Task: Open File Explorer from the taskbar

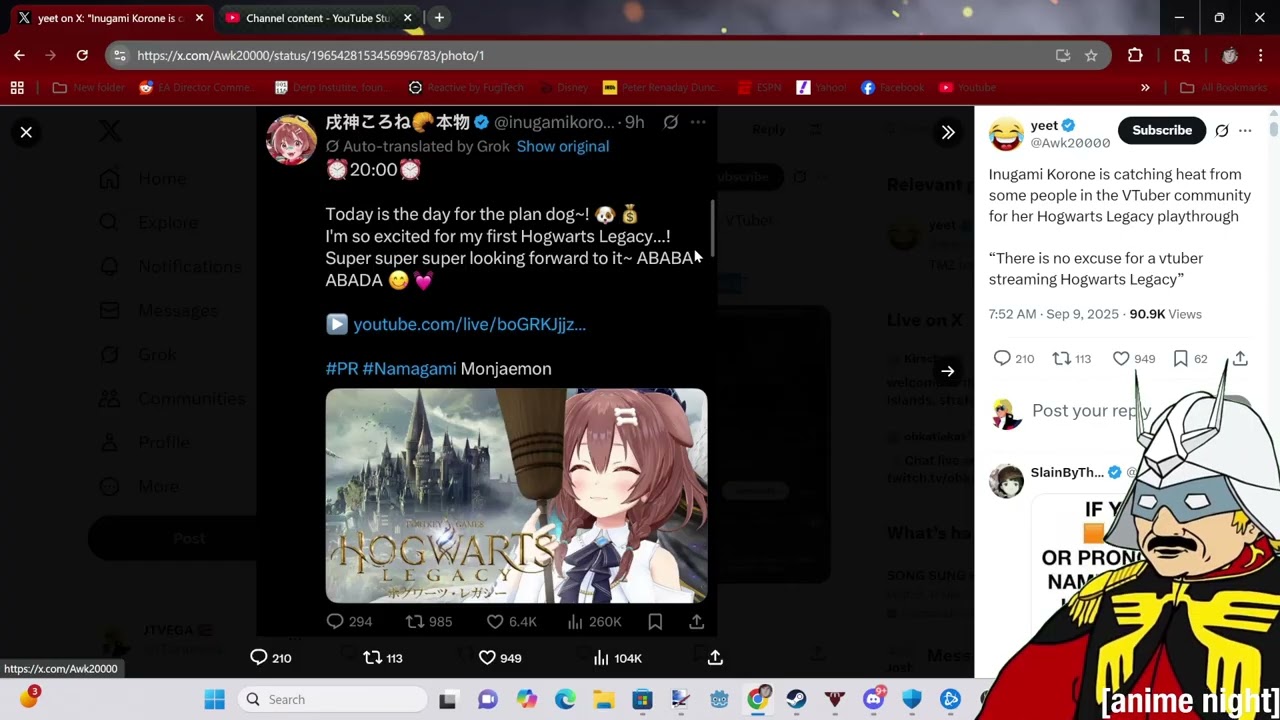Action: pos(604,699)
